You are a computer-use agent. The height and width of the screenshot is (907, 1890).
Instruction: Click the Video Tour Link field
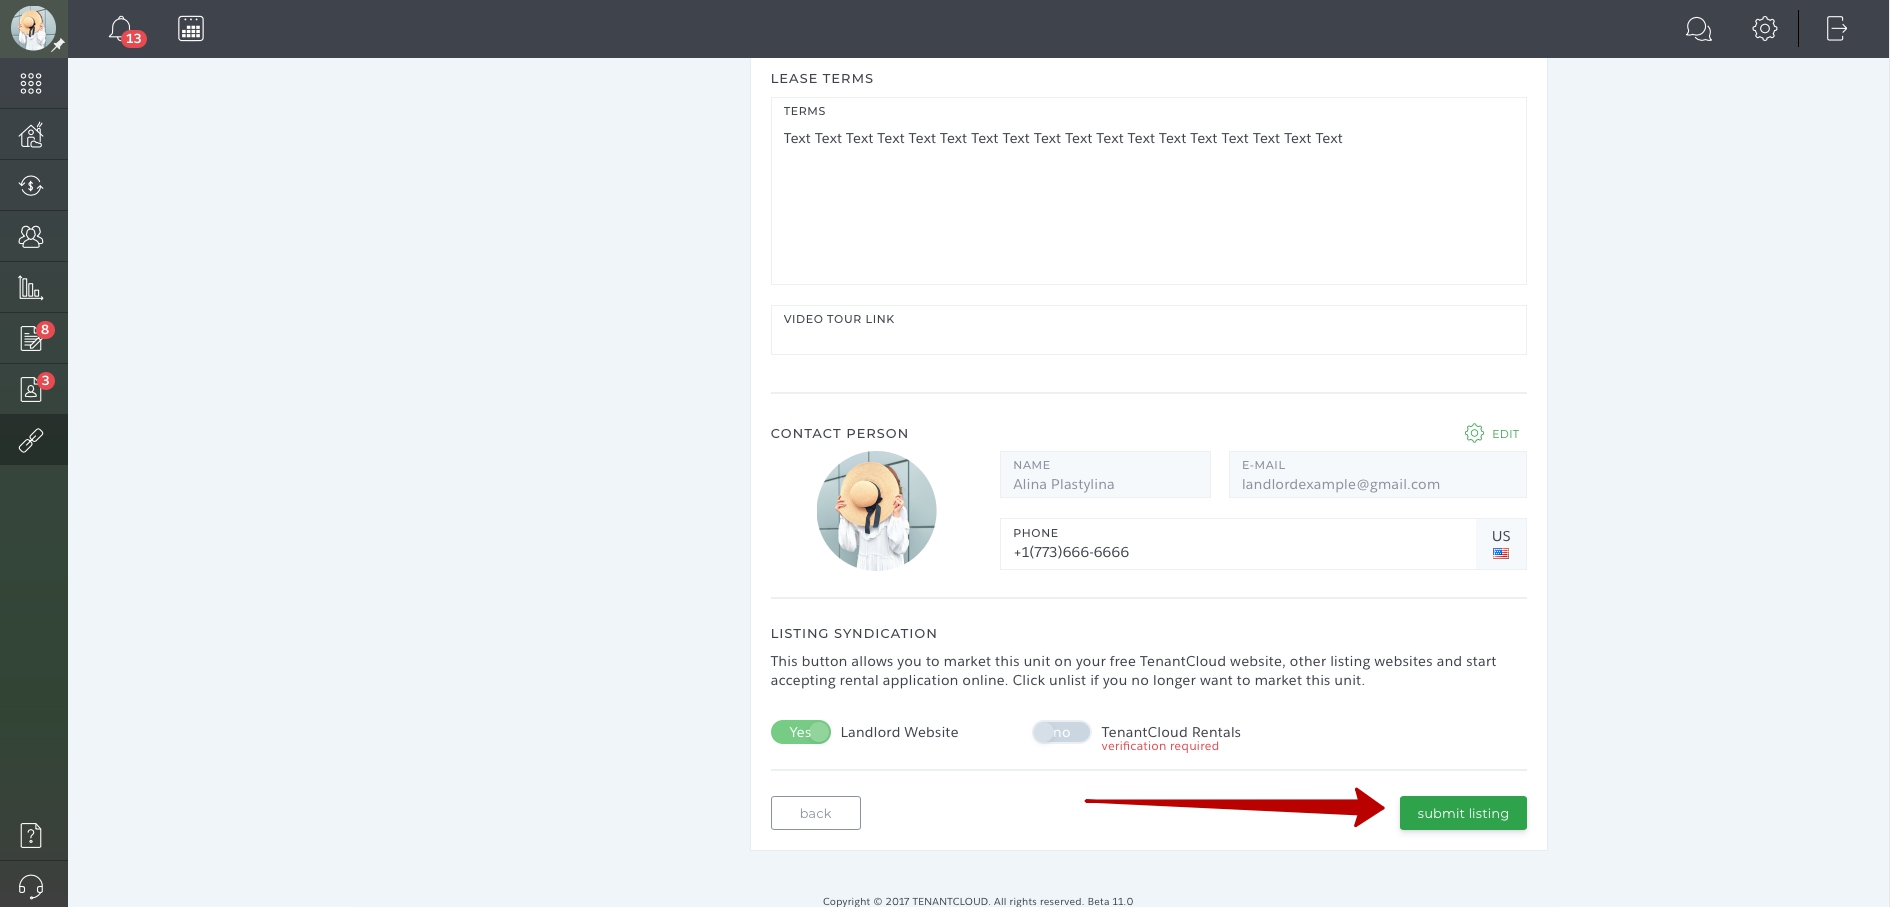point(1148,330)
